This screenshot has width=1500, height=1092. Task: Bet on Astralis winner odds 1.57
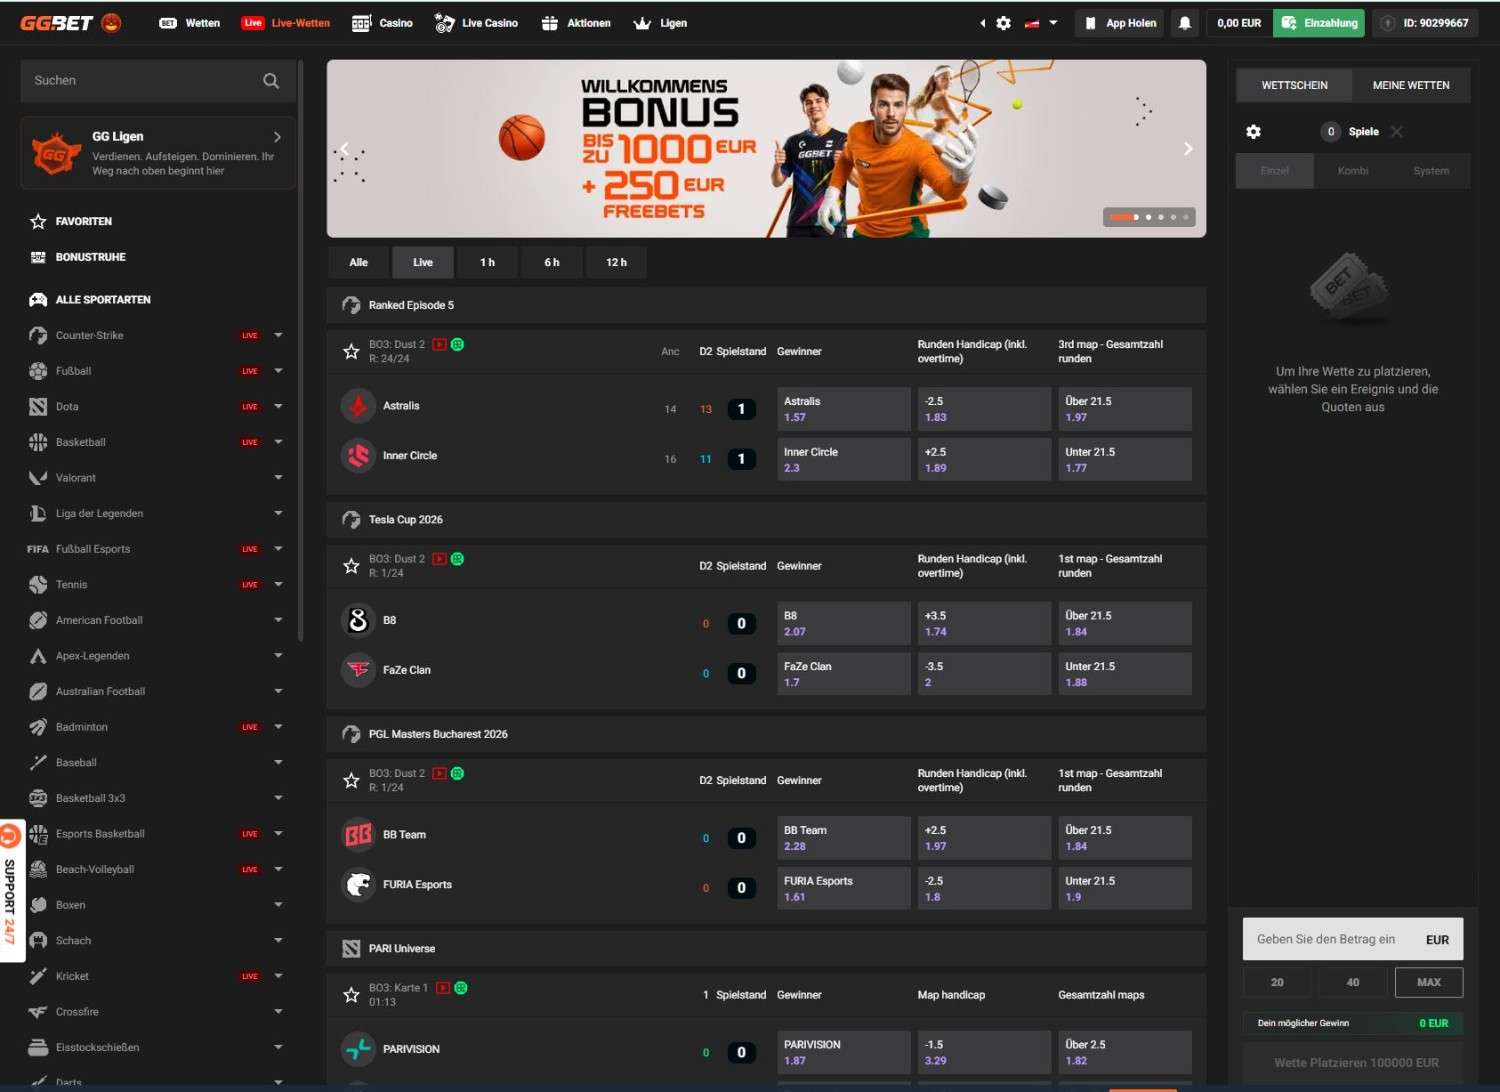pyautogui.click(x=844, y=409)
